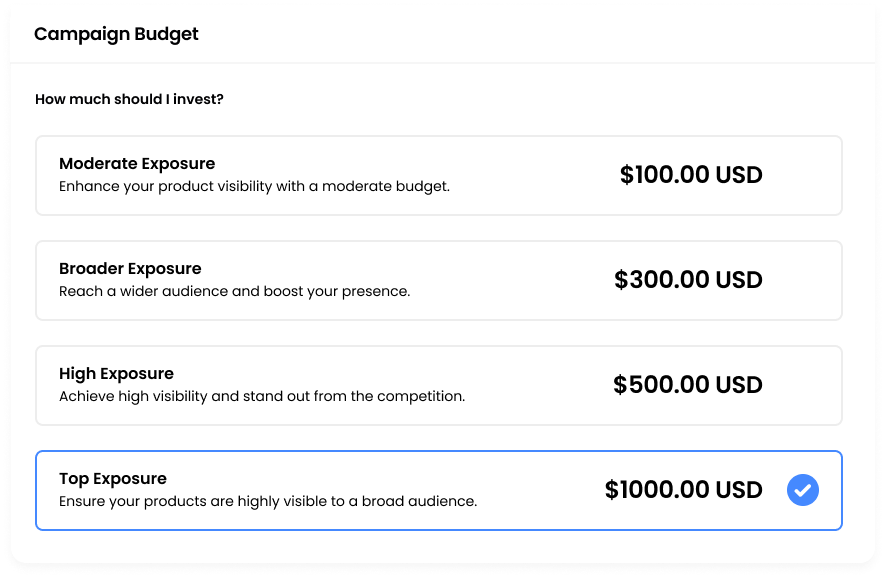Click the High Exposure title
The height and width of the screenshot is (578, 885).
116,374
